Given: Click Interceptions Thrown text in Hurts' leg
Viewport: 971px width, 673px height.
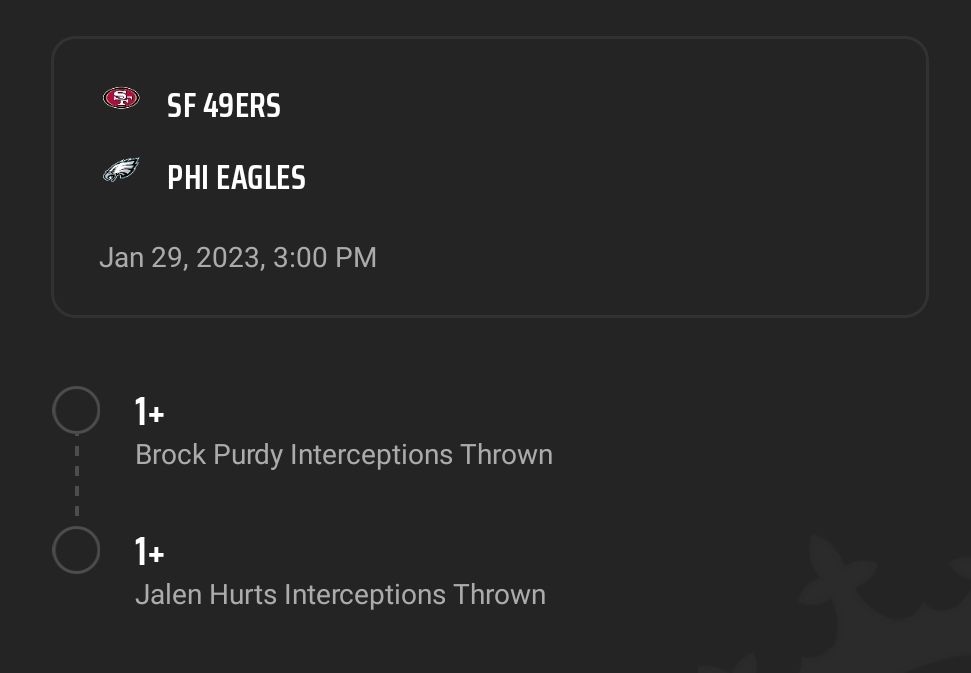Looking at the screenshot, I should coord(415,595).
